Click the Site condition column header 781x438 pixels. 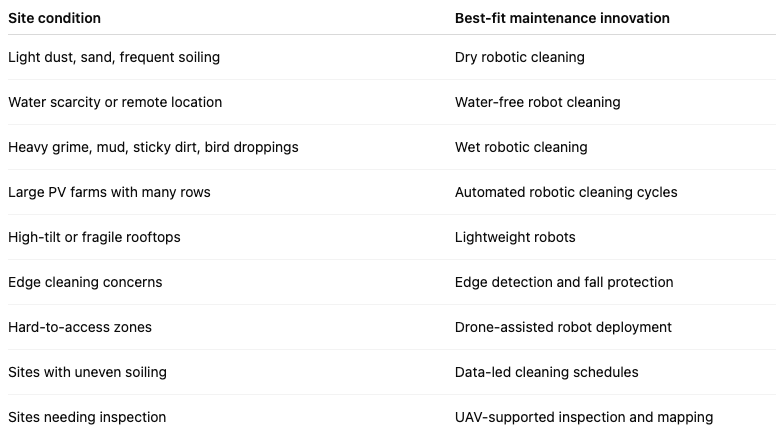click(x=54, y=18)
